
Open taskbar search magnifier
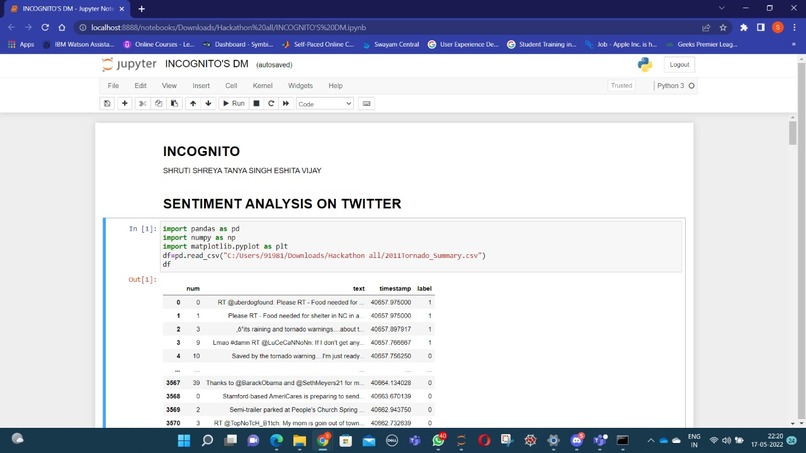point(207,441)
